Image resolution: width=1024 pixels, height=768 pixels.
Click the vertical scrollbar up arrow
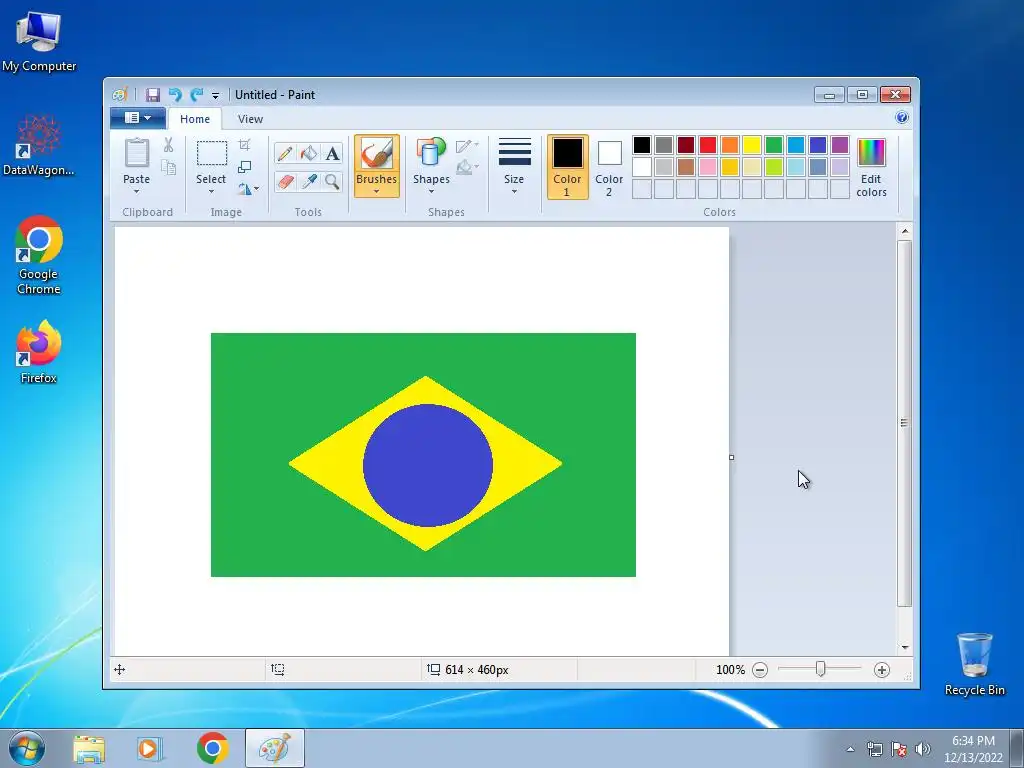click(x=904, y=231)
